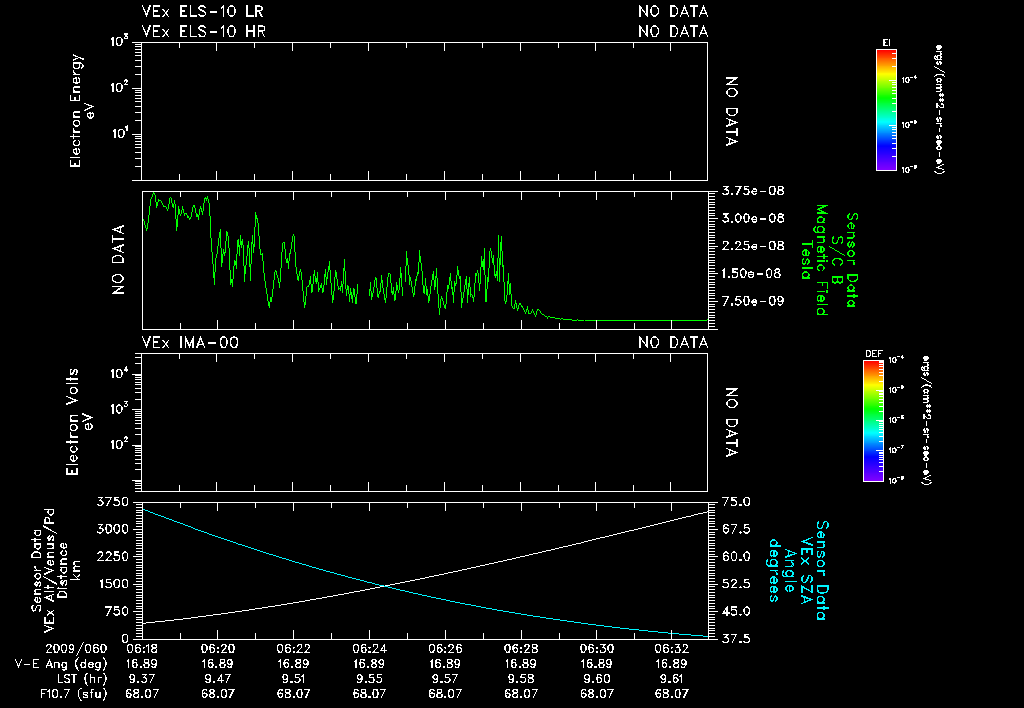1024x708 pixels.
Task: Click the 2250 km distance tick
Action: coord(113,556)
